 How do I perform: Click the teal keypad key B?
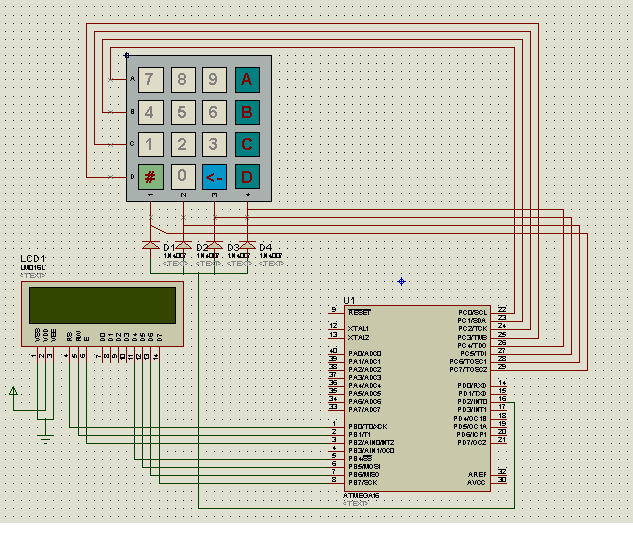(x=247, y=112)
